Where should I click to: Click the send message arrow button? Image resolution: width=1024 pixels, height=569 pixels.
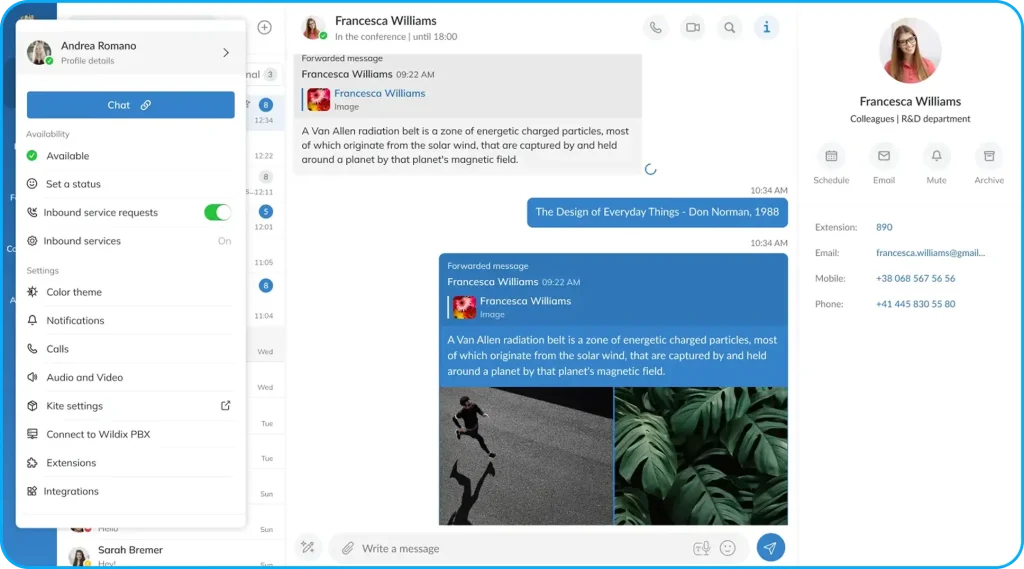[770, 547]
